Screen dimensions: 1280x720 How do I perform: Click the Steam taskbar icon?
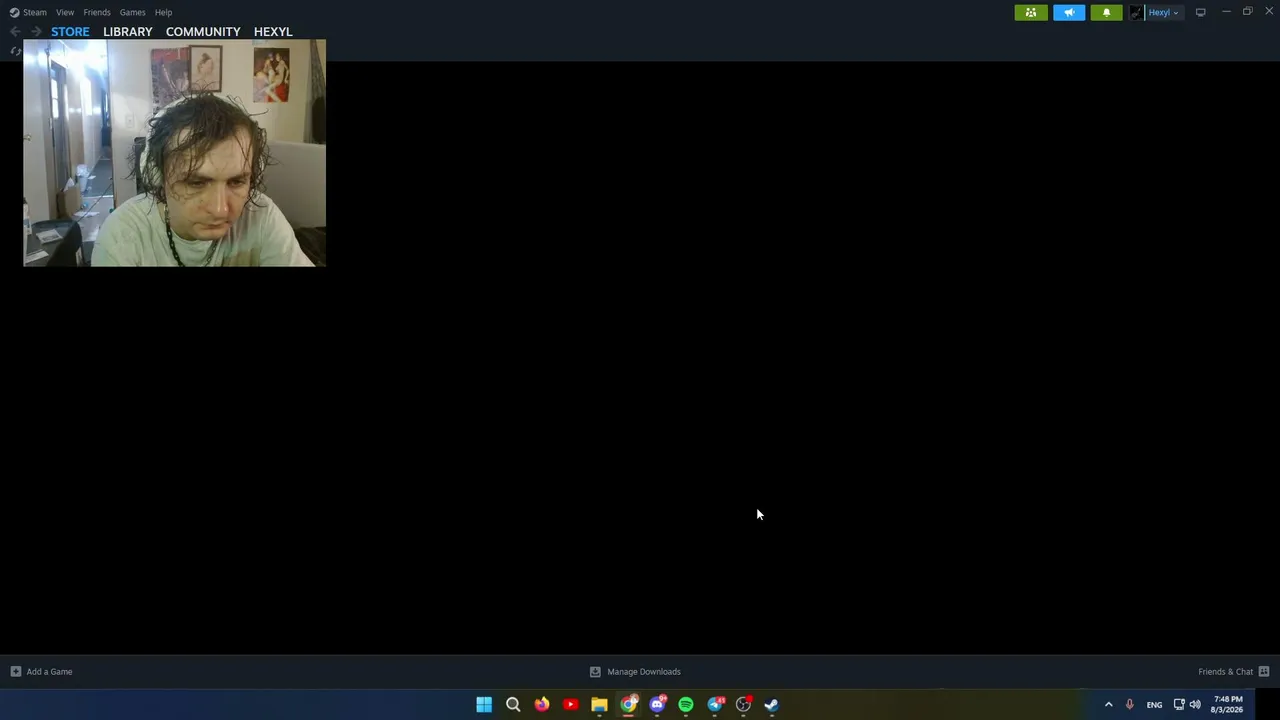coord(771,705)
